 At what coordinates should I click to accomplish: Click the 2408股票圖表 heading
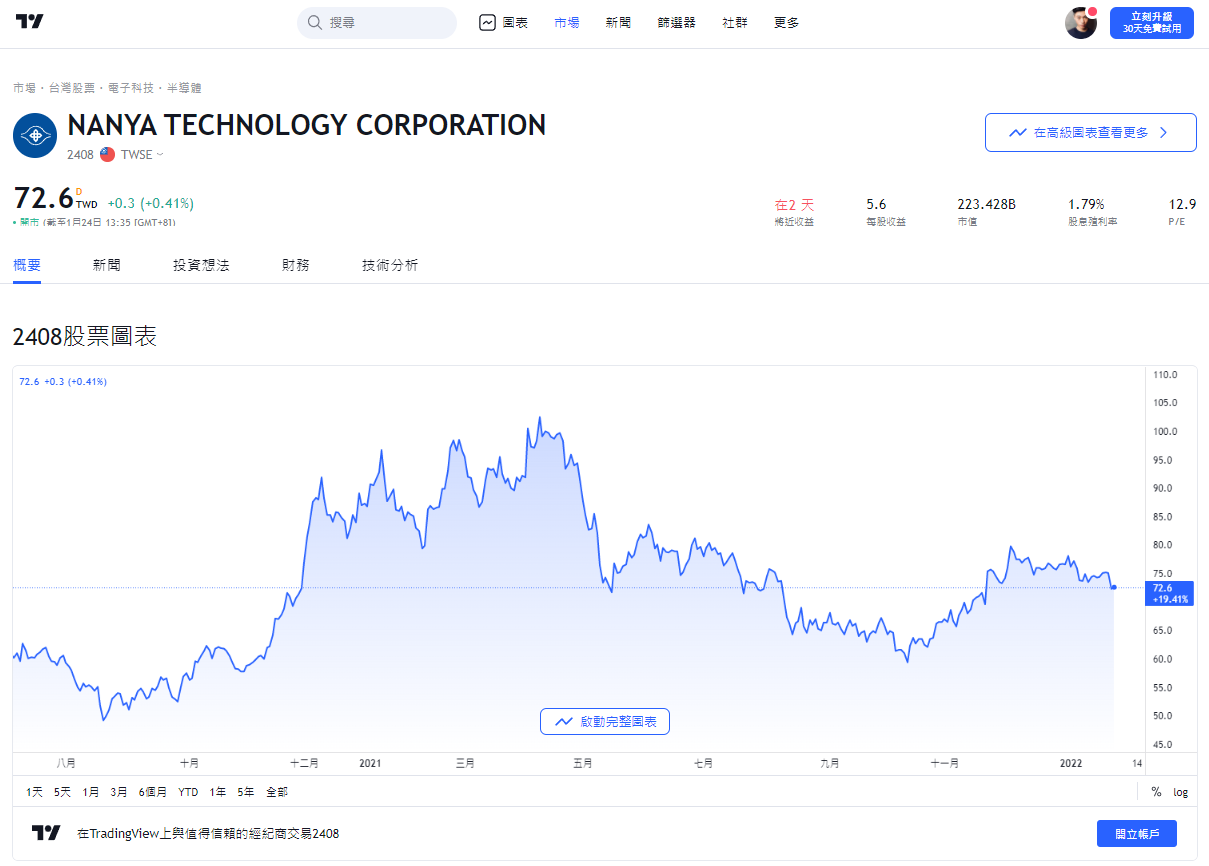(x=85, y=337)
